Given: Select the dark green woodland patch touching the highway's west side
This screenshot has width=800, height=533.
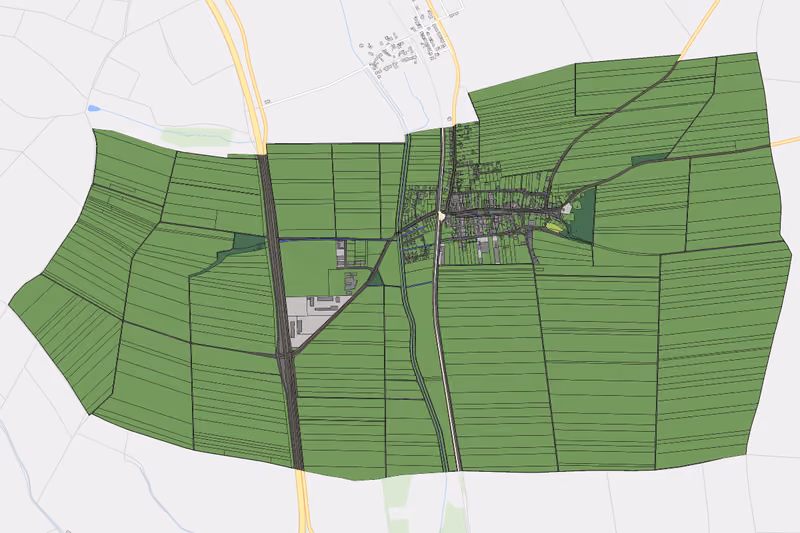Looking at the screenshot, I should click(248, 243).
